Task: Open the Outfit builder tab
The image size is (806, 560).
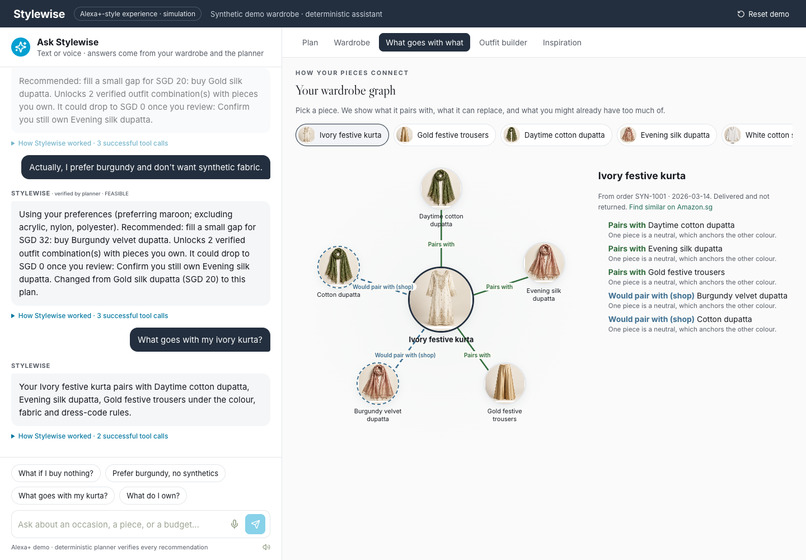Action: pyautogui.click(x=503, y=43)
